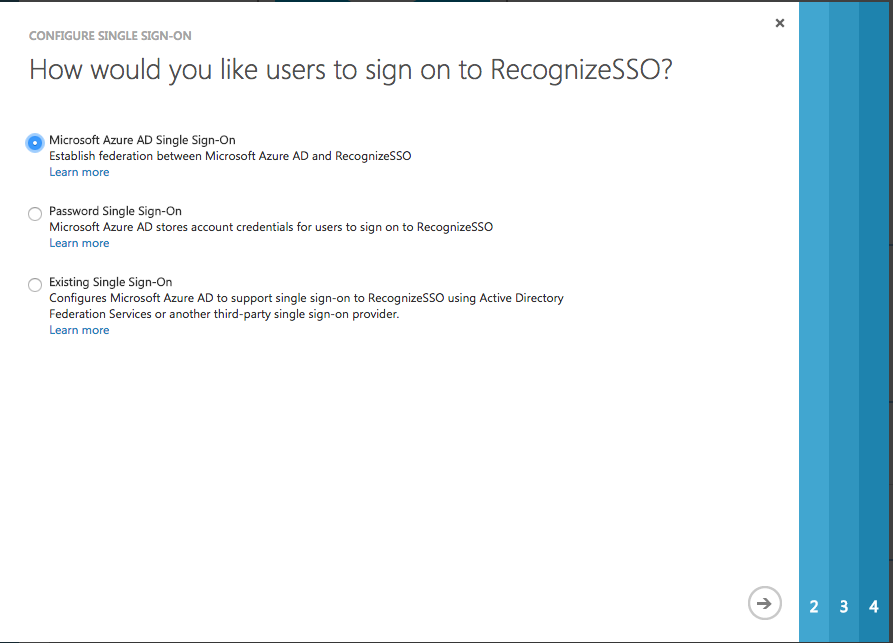Jump to wizard step 2
893x643 pixels.
click(814, 607)
